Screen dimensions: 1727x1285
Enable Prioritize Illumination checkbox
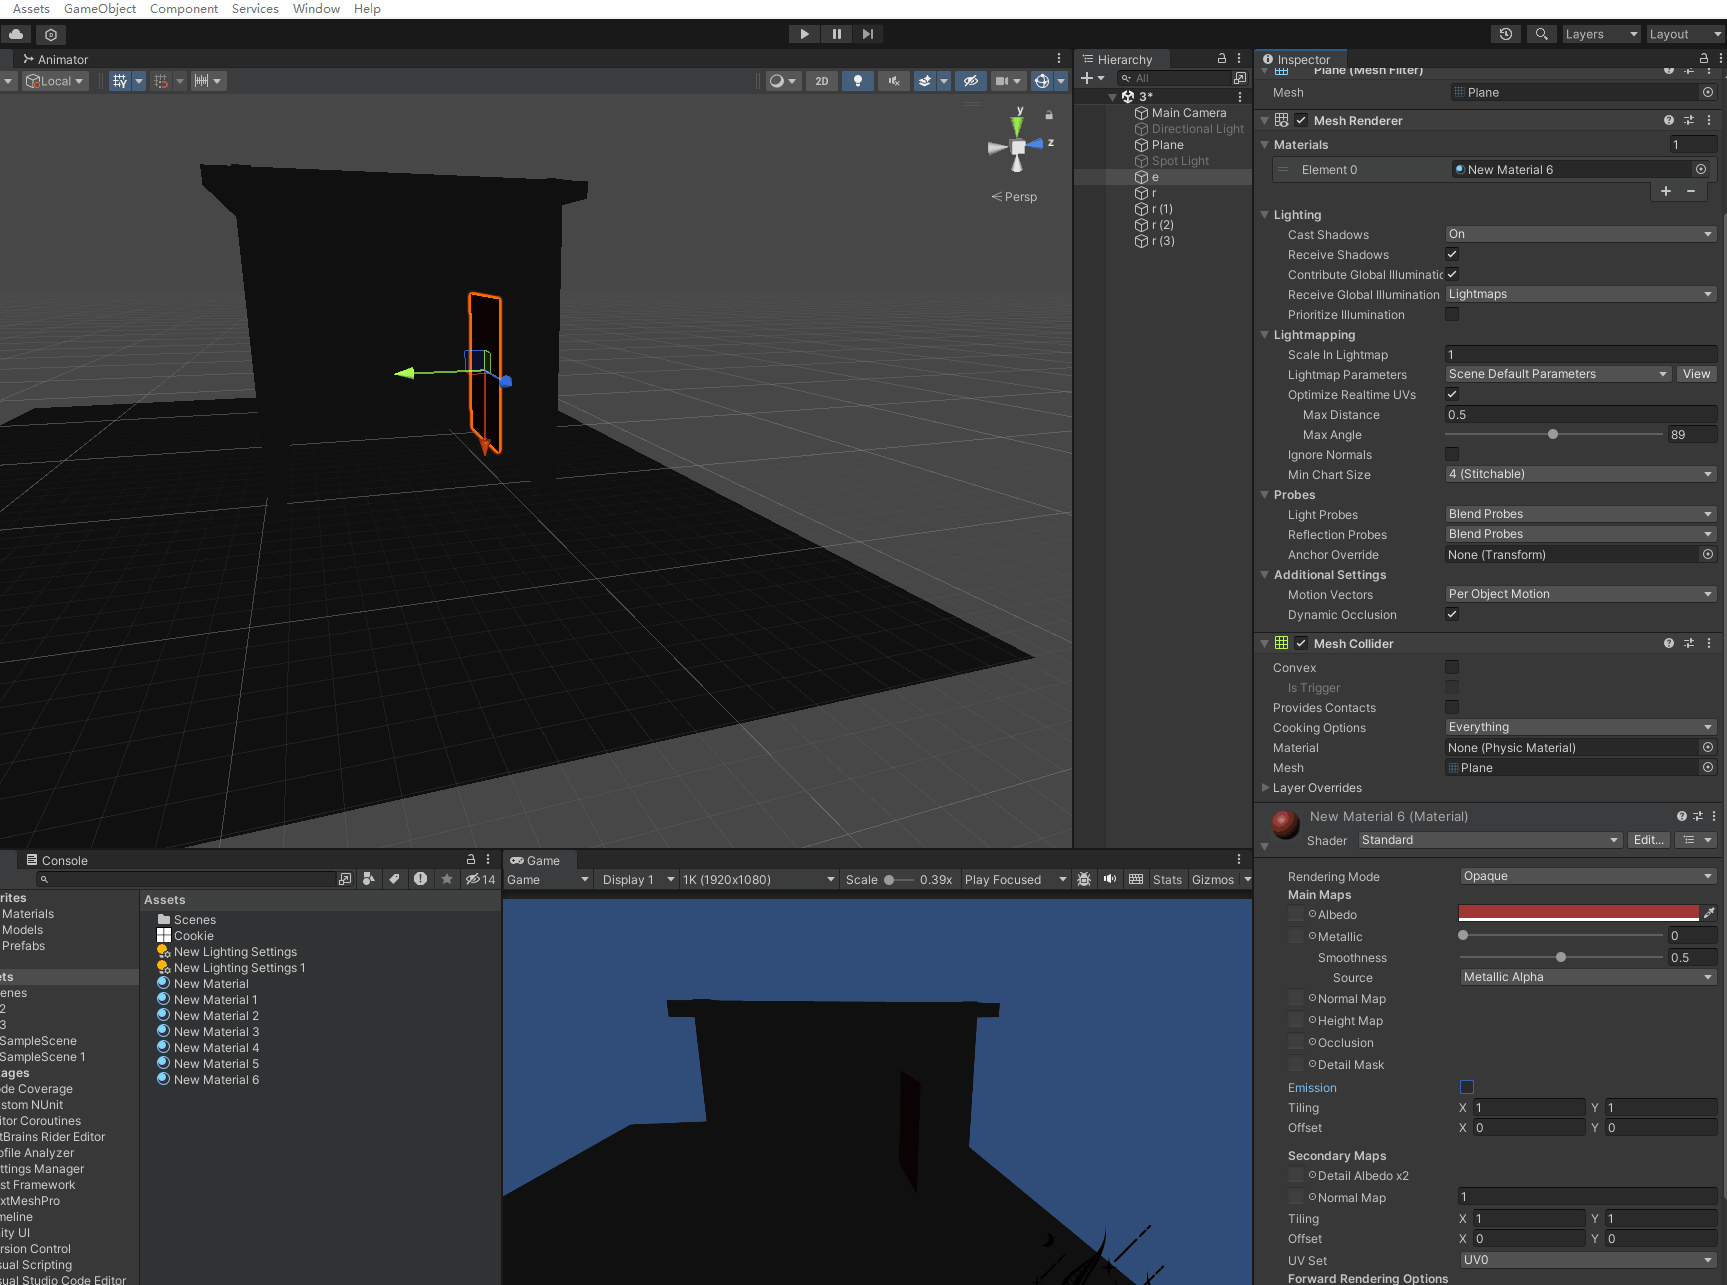1452,314
